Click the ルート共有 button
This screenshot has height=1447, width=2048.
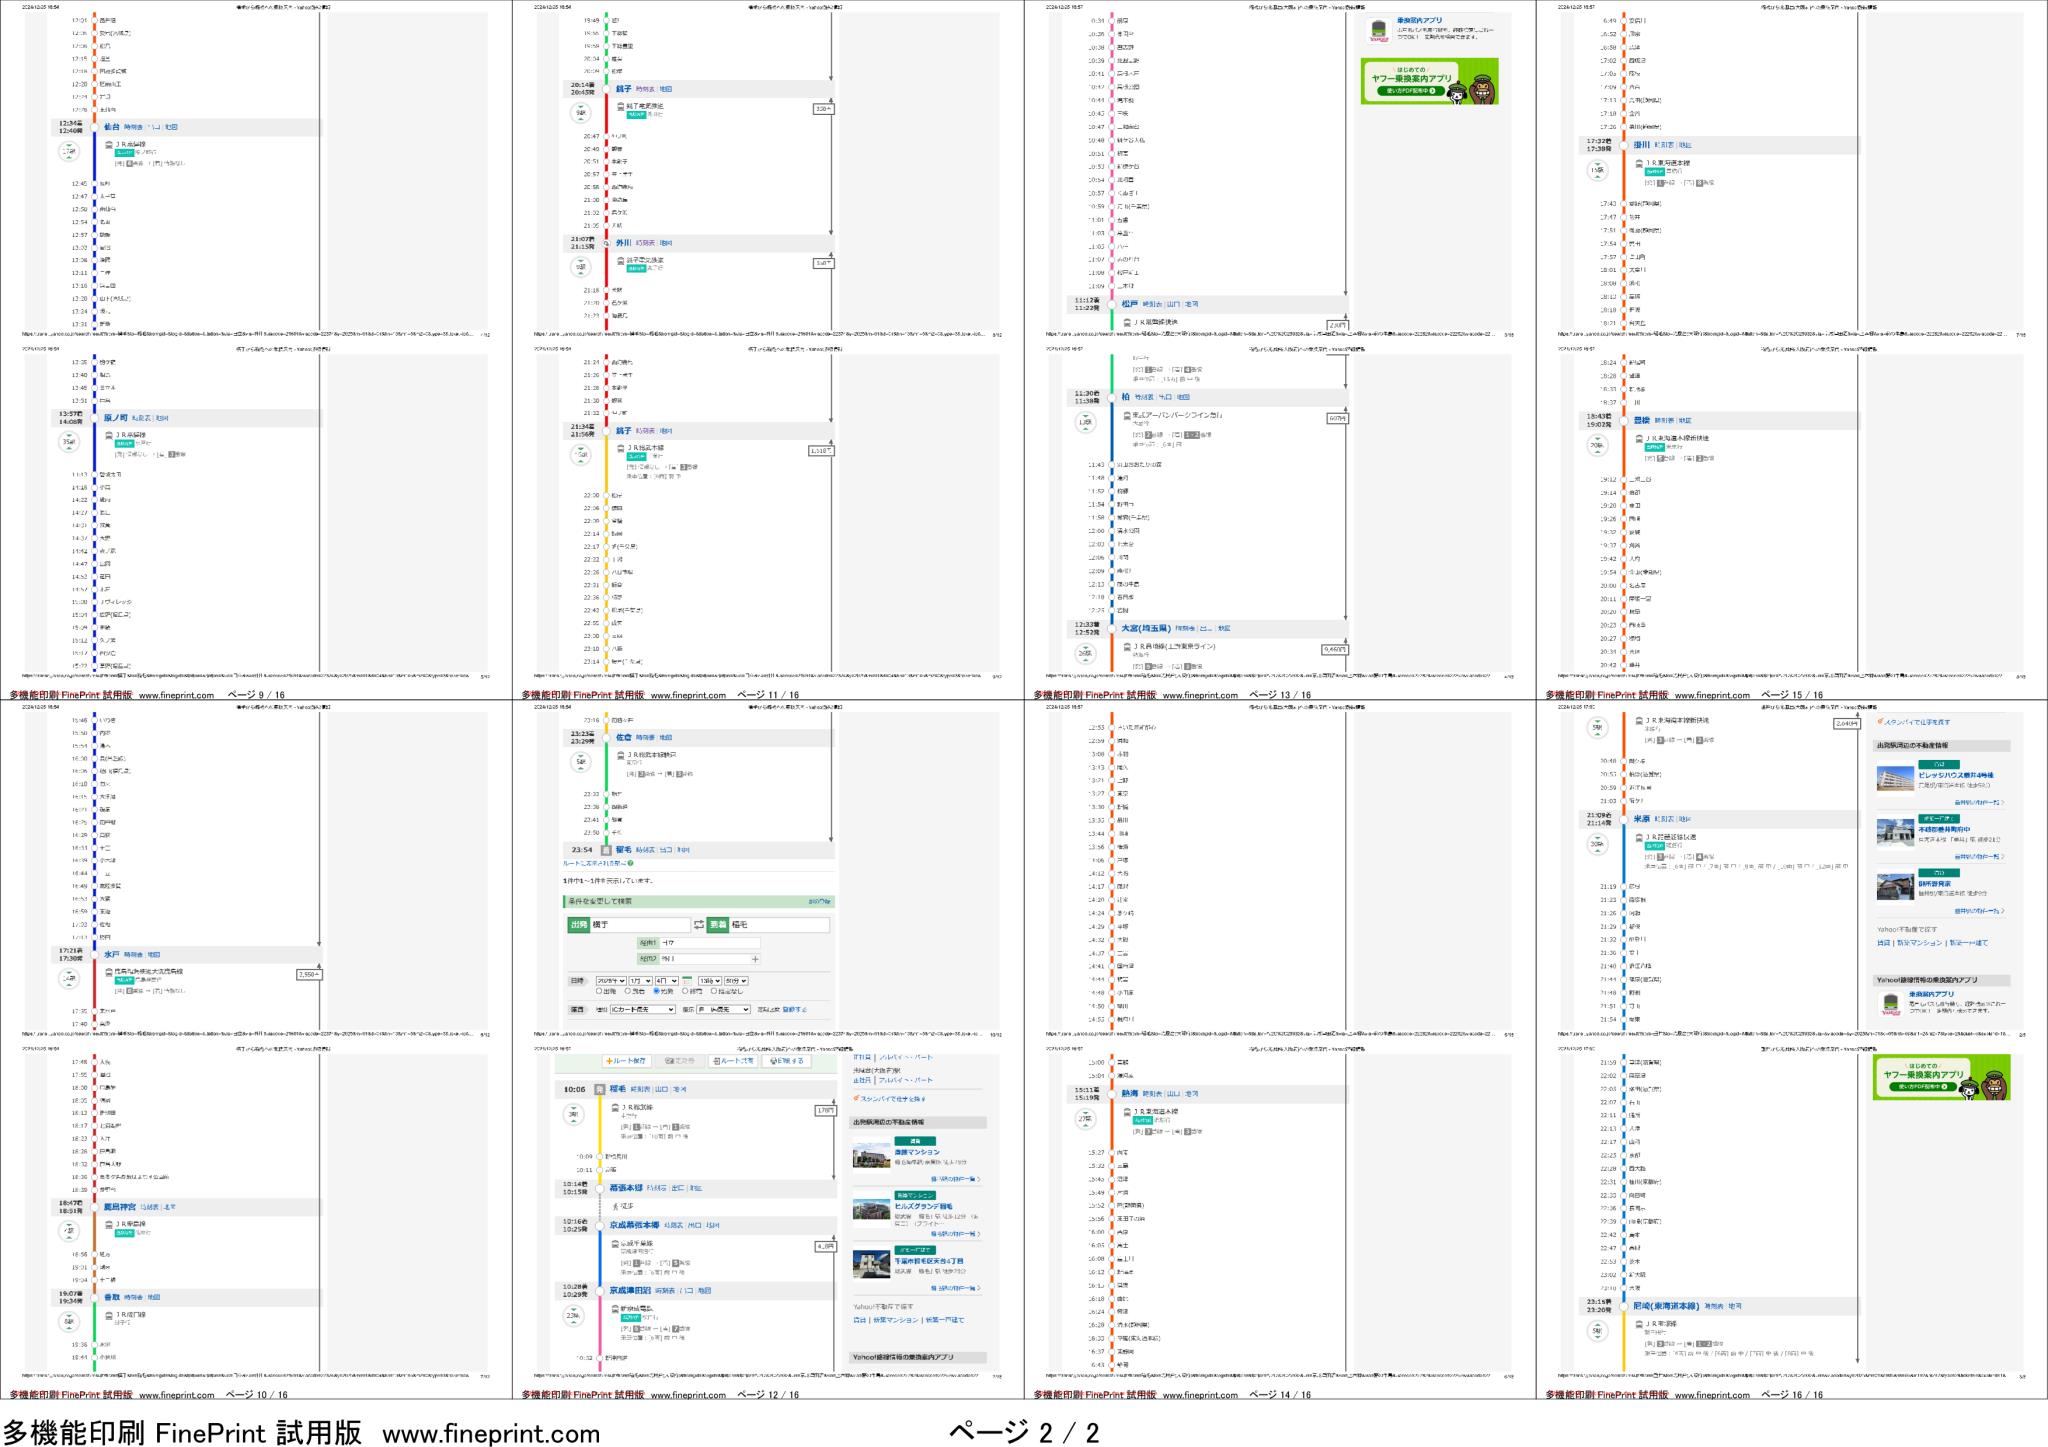733,1061
